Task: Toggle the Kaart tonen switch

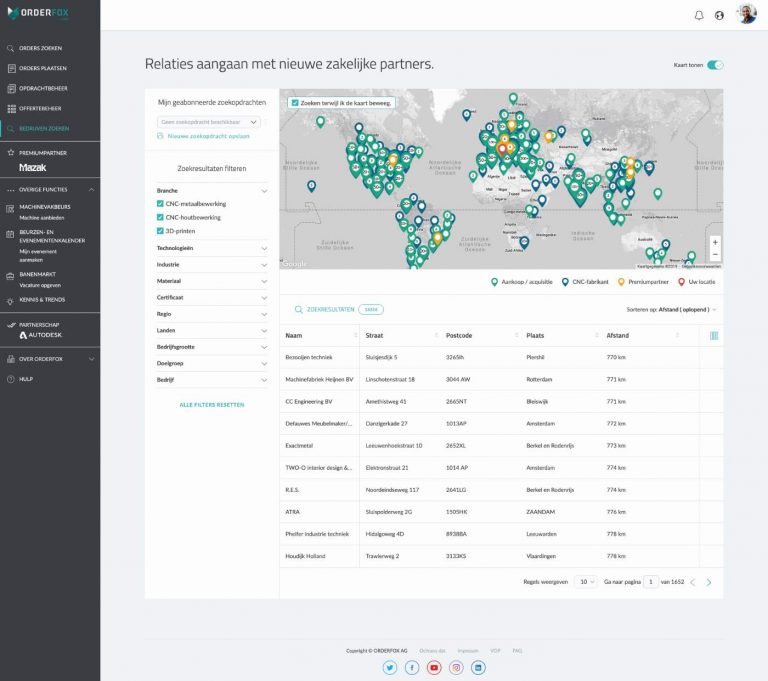Action: click(715, 65)
